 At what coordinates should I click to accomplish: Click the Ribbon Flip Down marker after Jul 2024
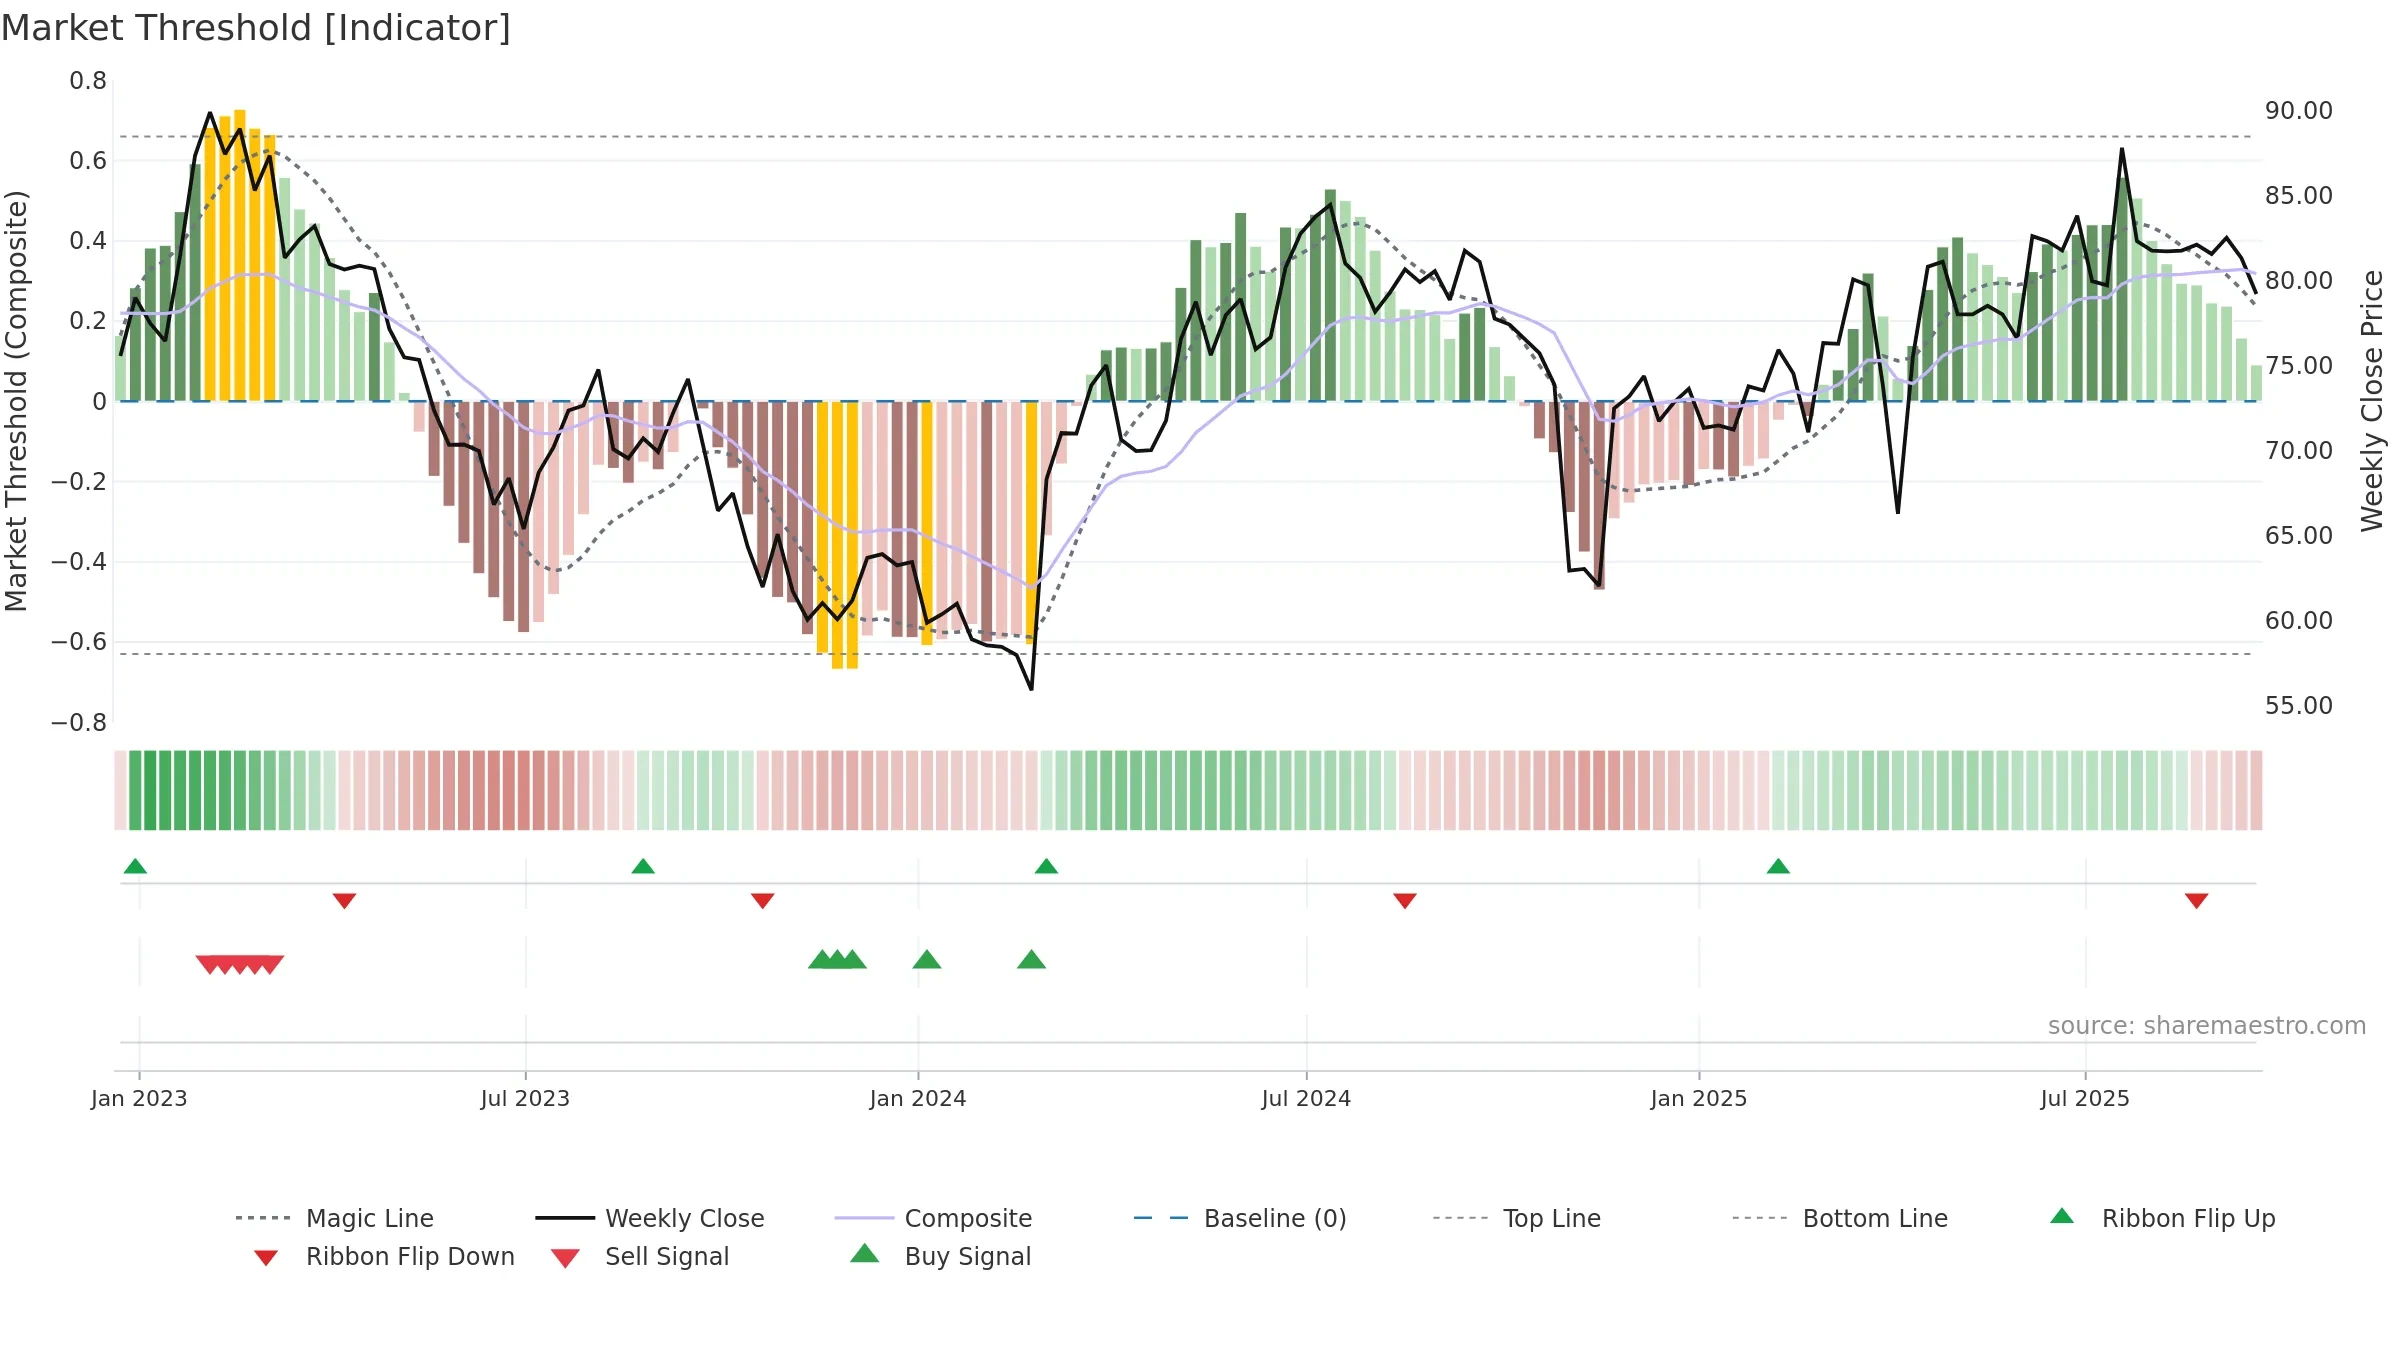coord(1404,901)
